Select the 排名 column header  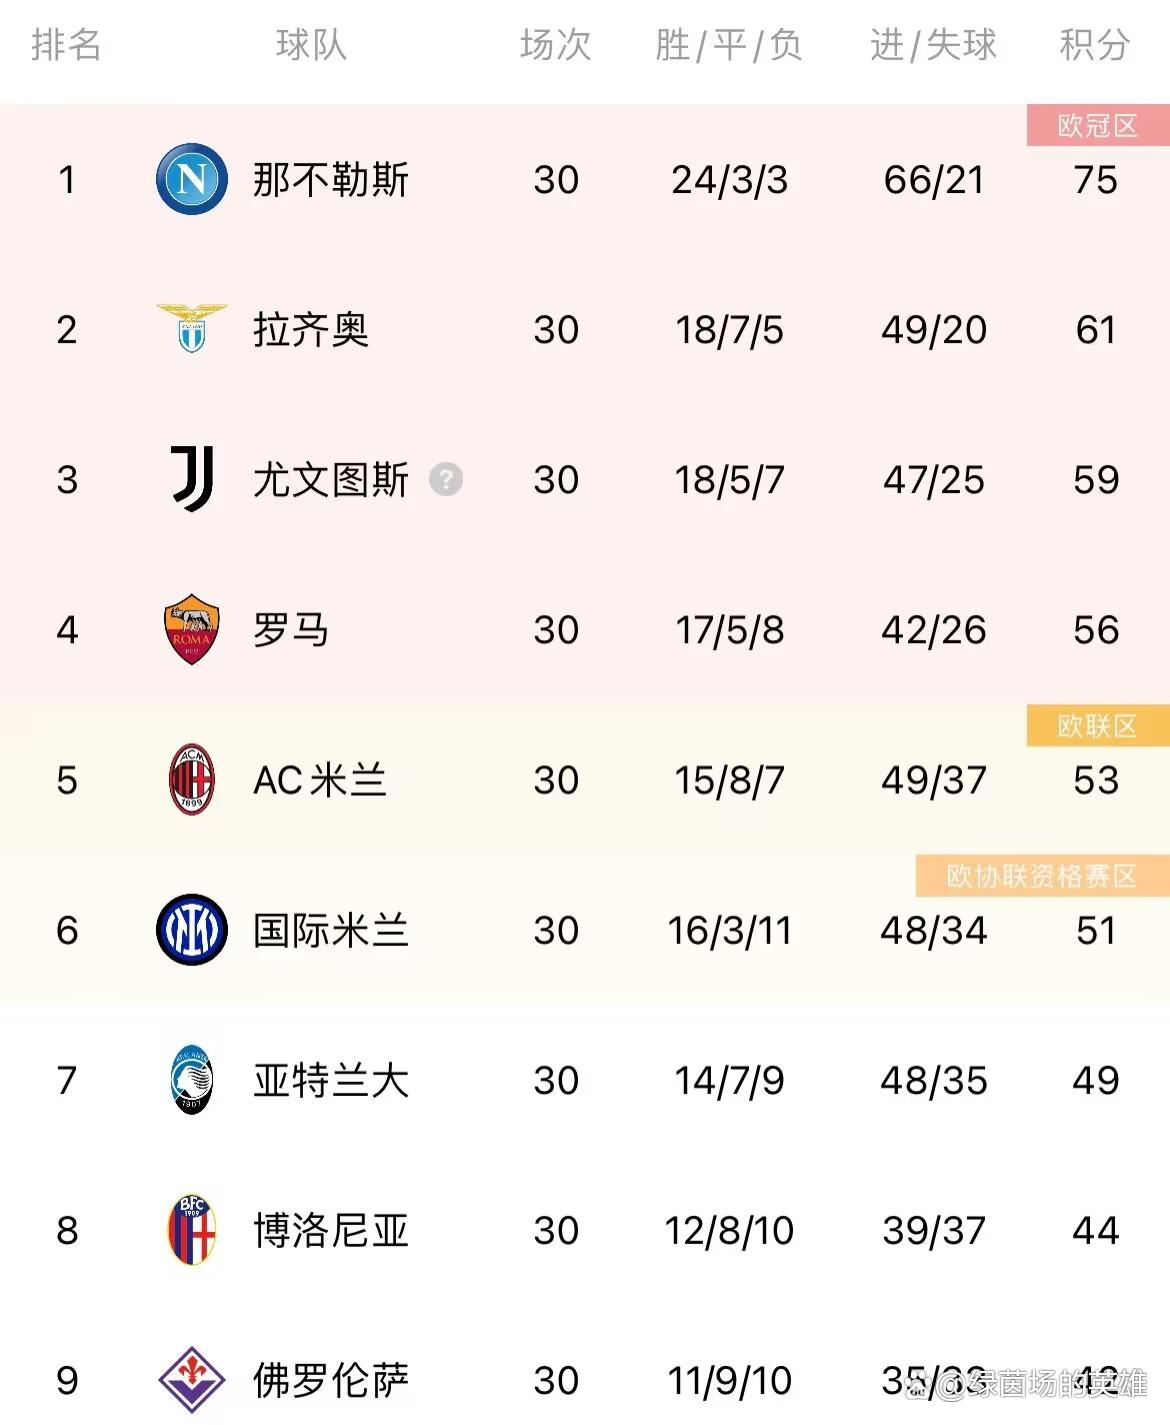66,46
